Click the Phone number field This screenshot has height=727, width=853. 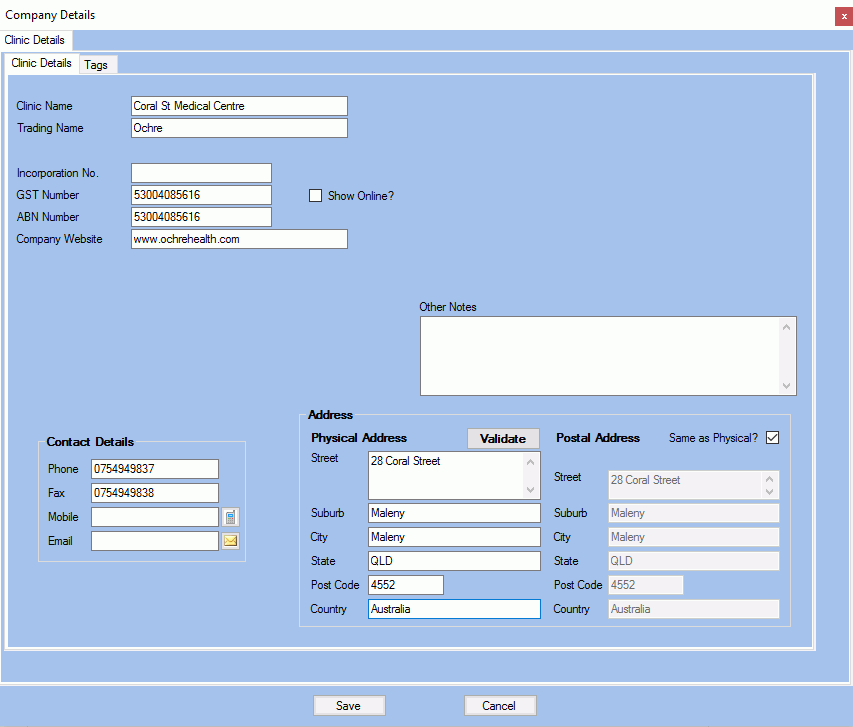click(x=154, y=469)
